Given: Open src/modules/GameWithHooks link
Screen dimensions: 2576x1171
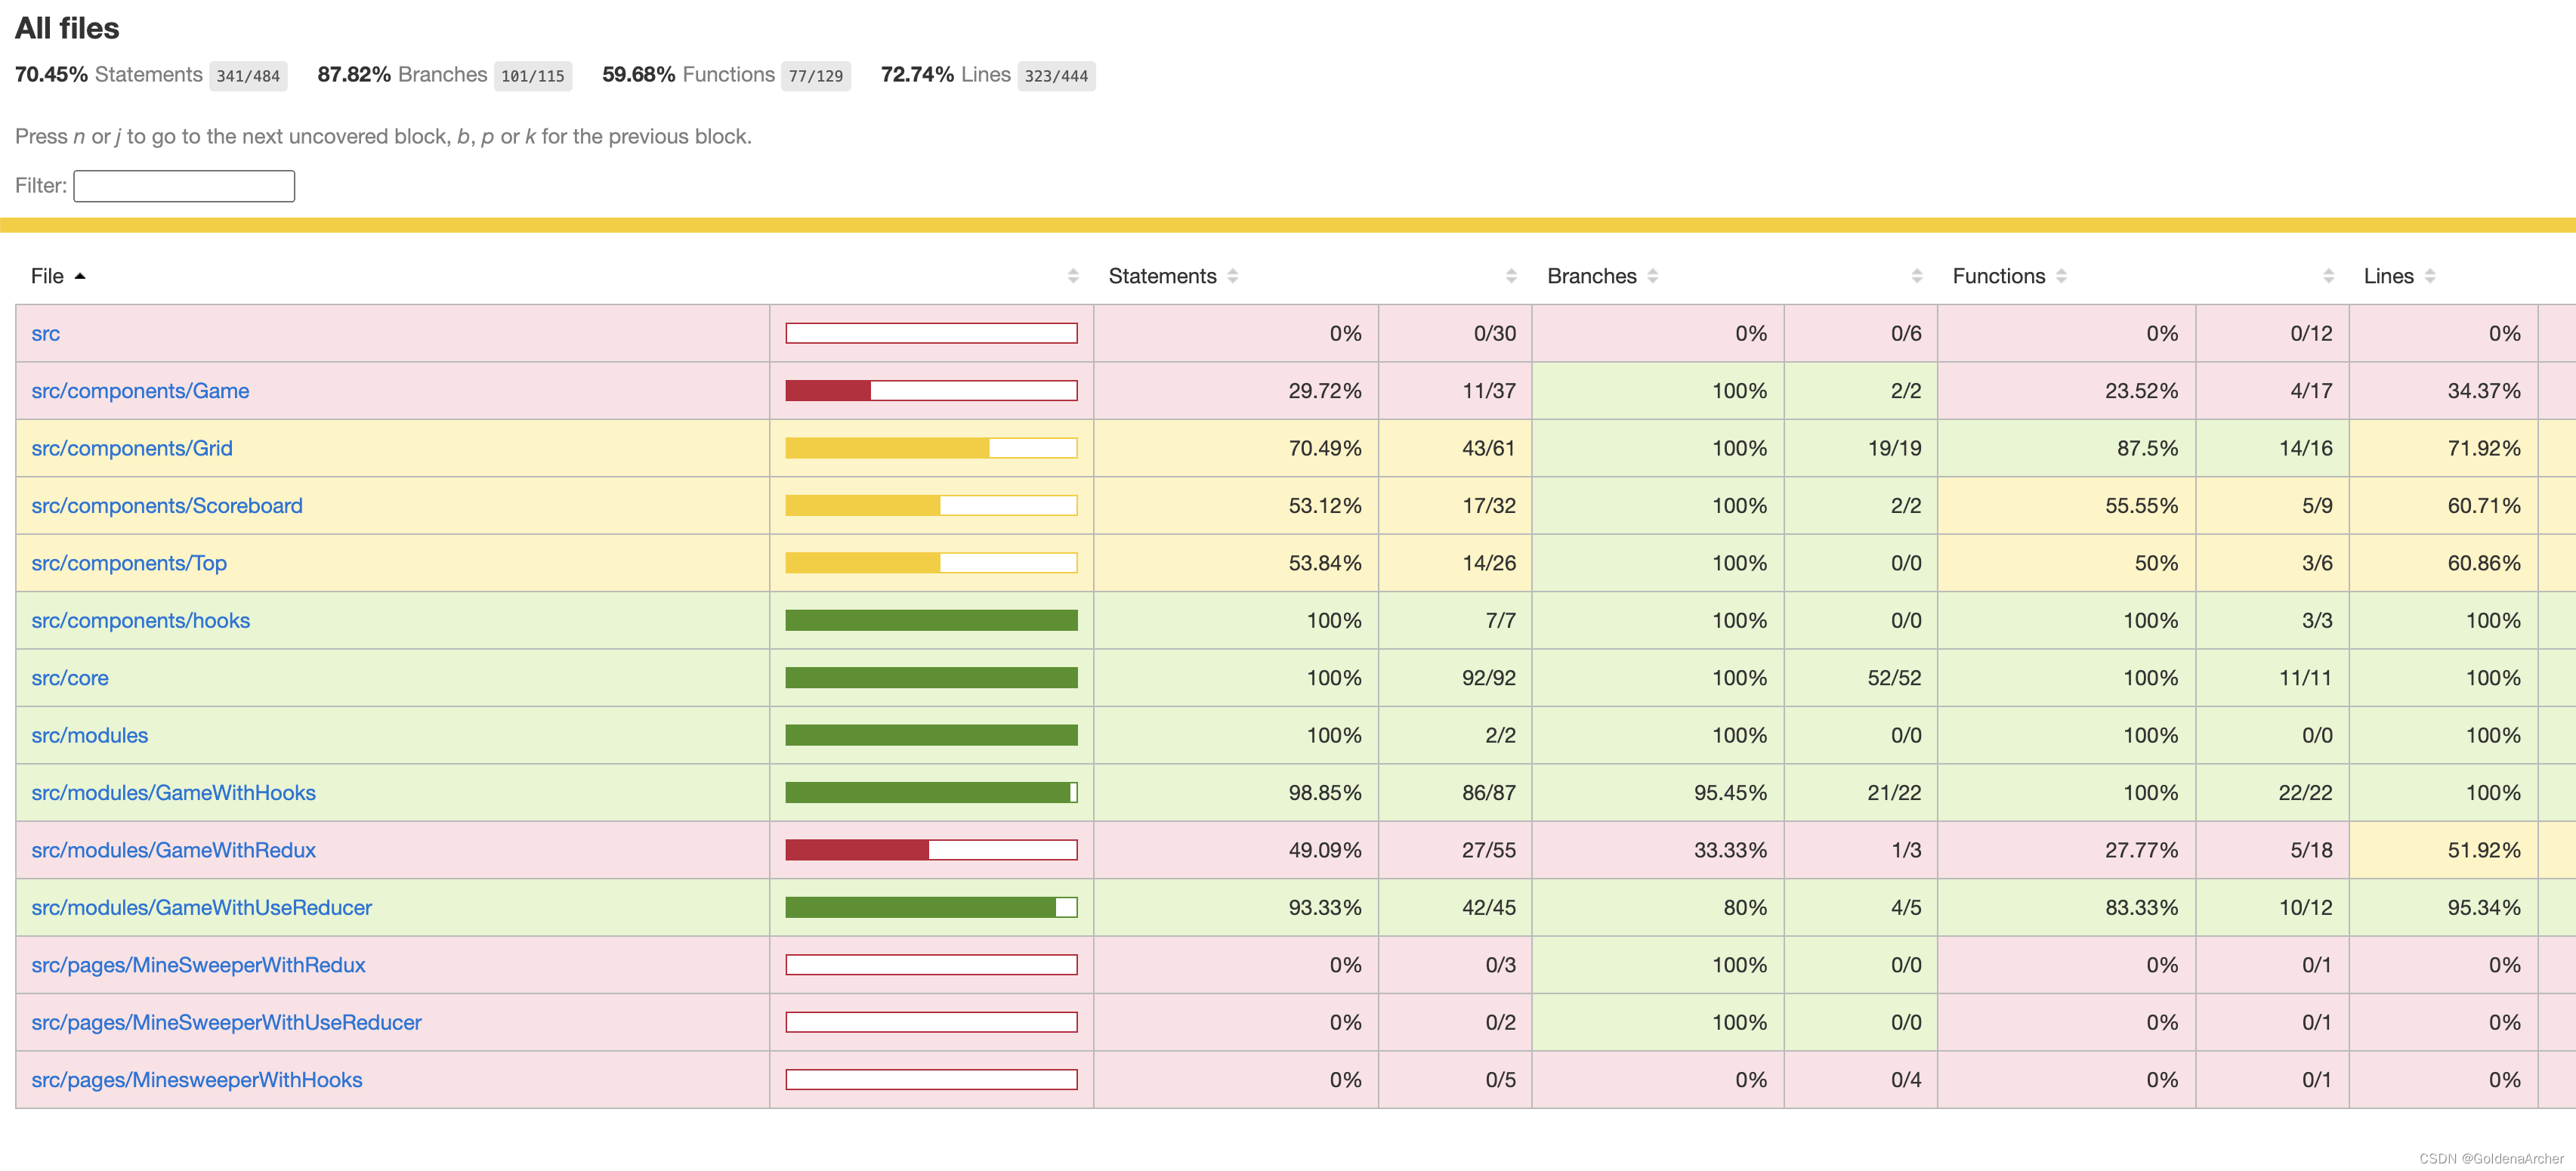Looking at the screenshot, I should [x=174, y=793].
